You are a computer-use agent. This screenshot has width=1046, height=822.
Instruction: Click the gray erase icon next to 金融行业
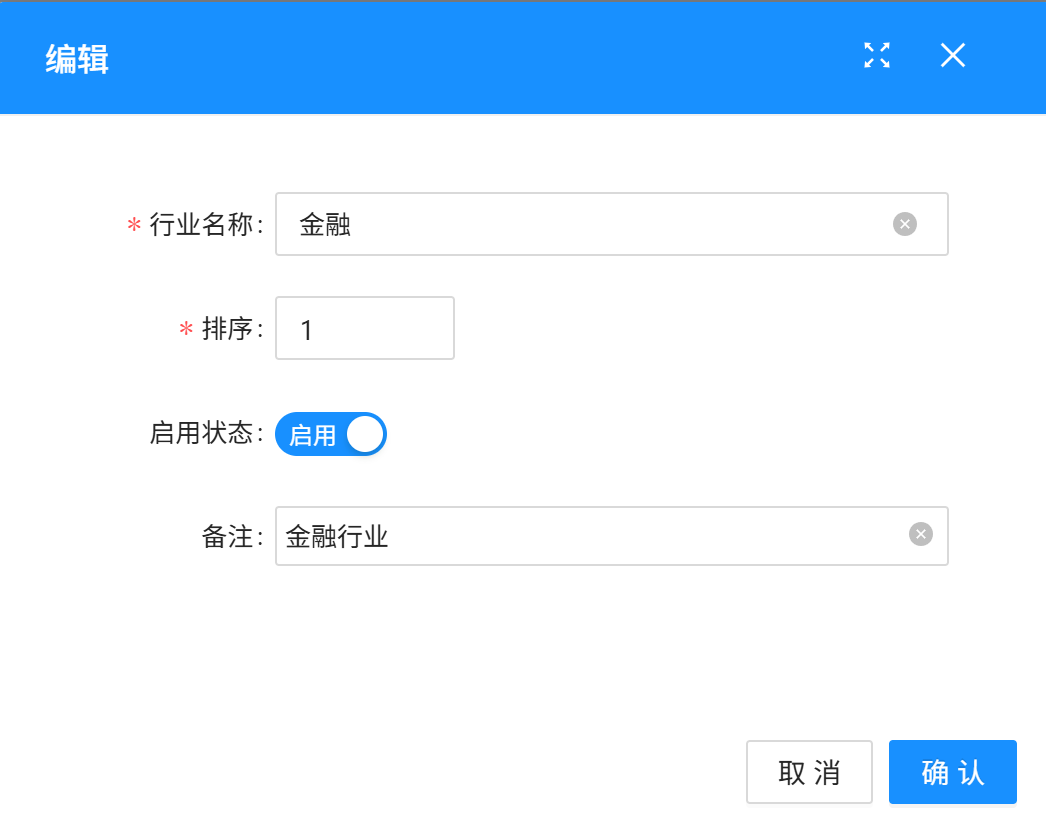pyautogui.click(x=919, y=536)
